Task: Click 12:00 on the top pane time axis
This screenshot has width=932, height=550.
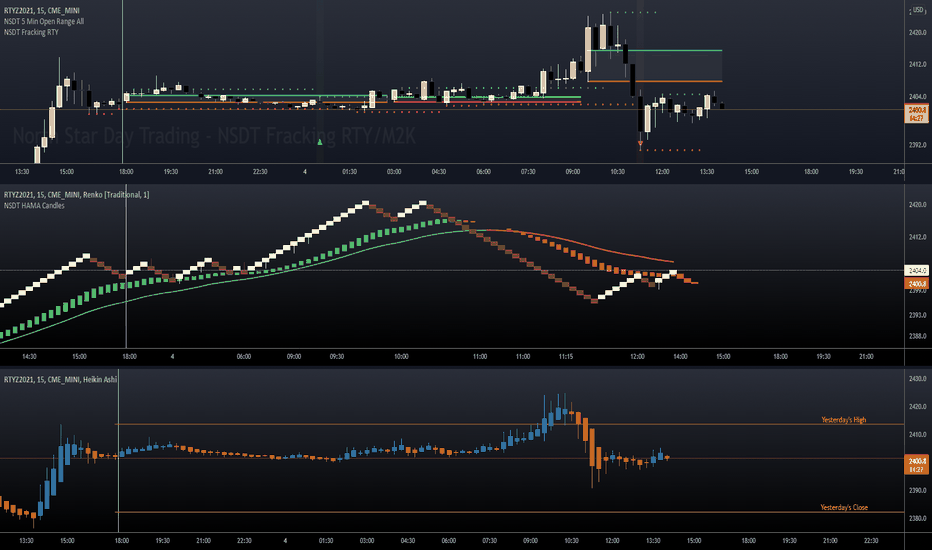Action: [x=662, y=172]
